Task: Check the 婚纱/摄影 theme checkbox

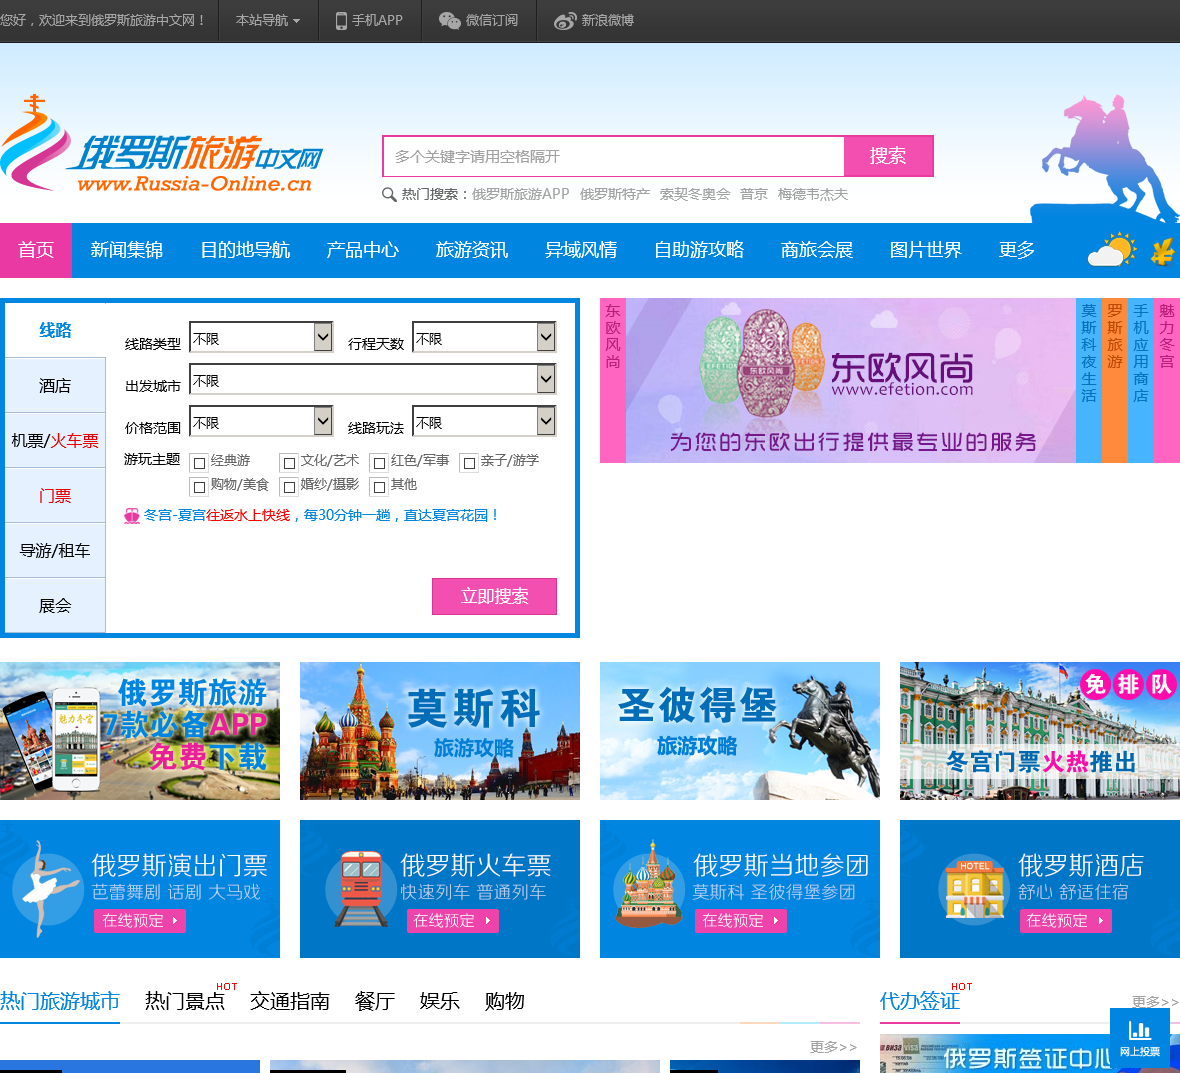Action: [289, 487]
